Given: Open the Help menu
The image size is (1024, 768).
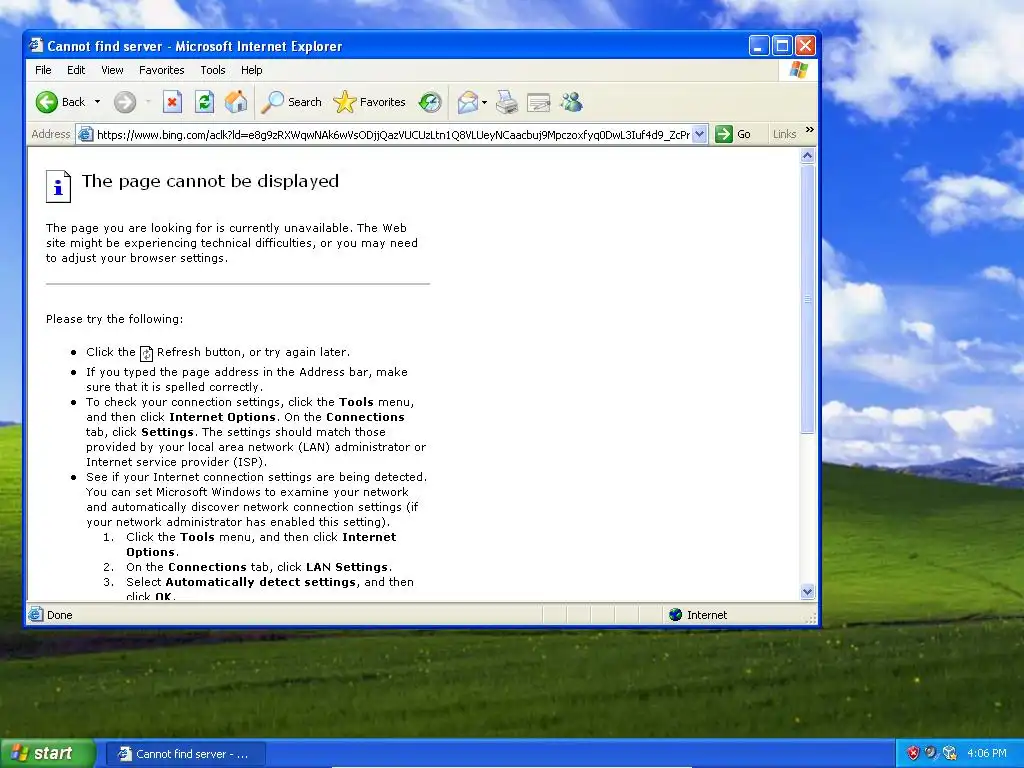Looking at the screenshot, I should click(251, 70).
